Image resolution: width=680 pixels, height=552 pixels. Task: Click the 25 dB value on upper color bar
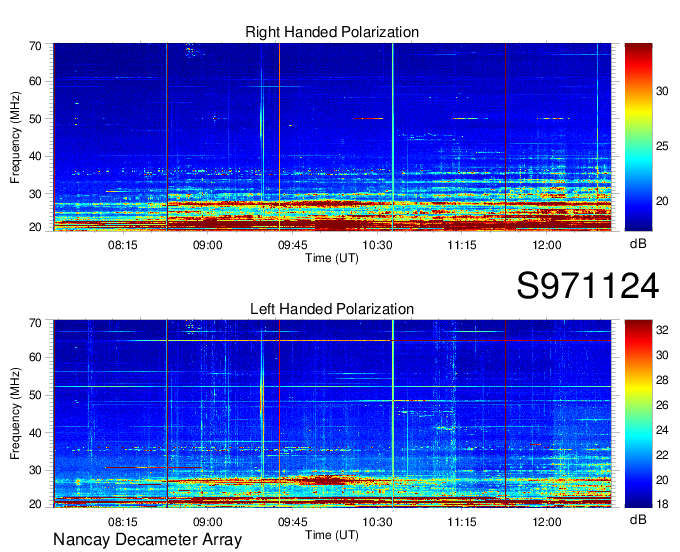[x=662, y=146]
